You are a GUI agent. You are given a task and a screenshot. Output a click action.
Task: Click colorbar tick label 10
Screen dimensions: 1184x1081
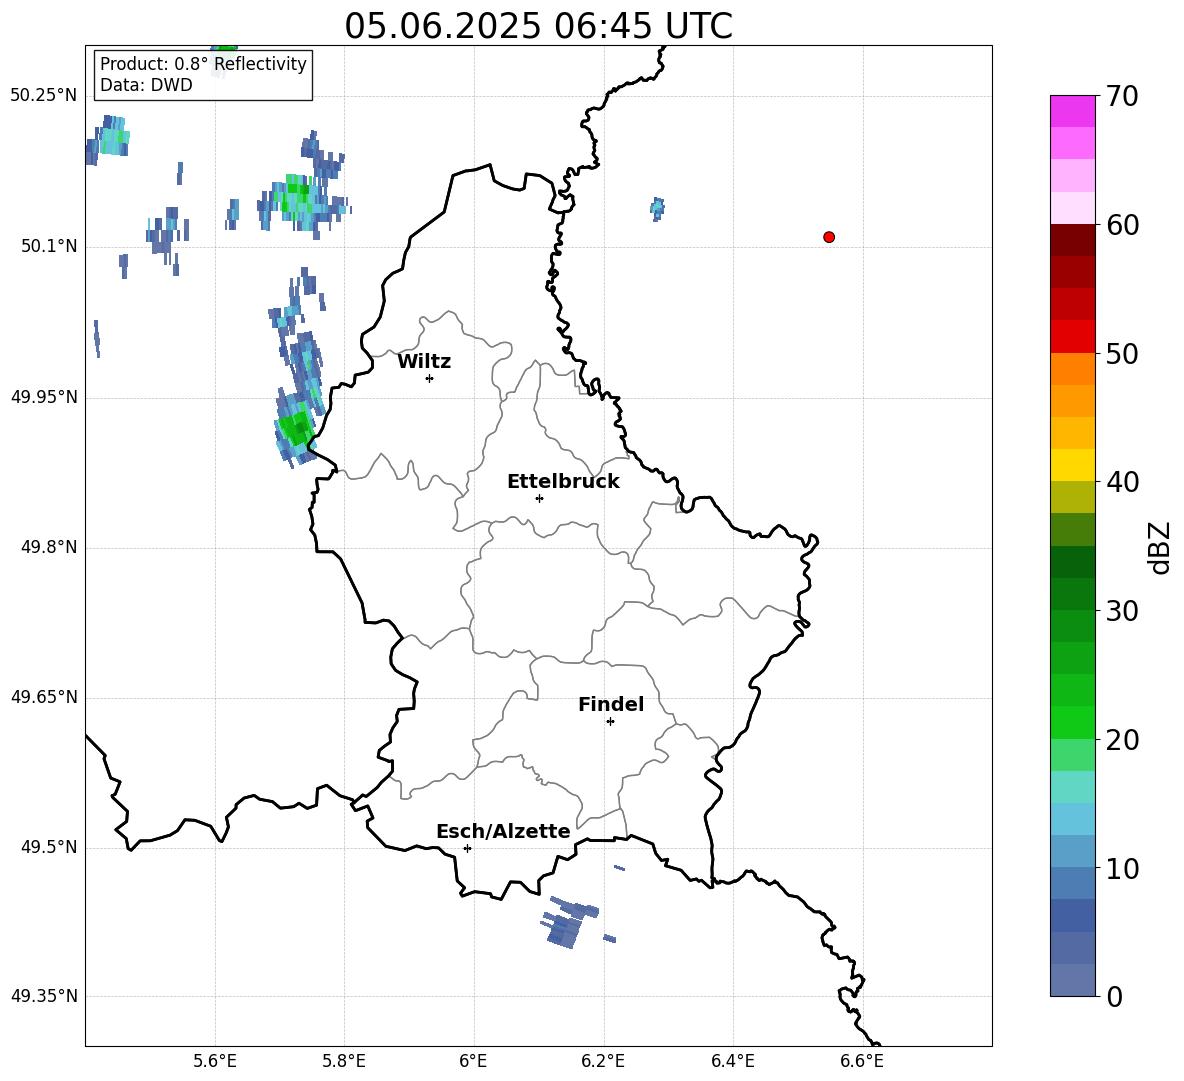(x=1122, y=869)
